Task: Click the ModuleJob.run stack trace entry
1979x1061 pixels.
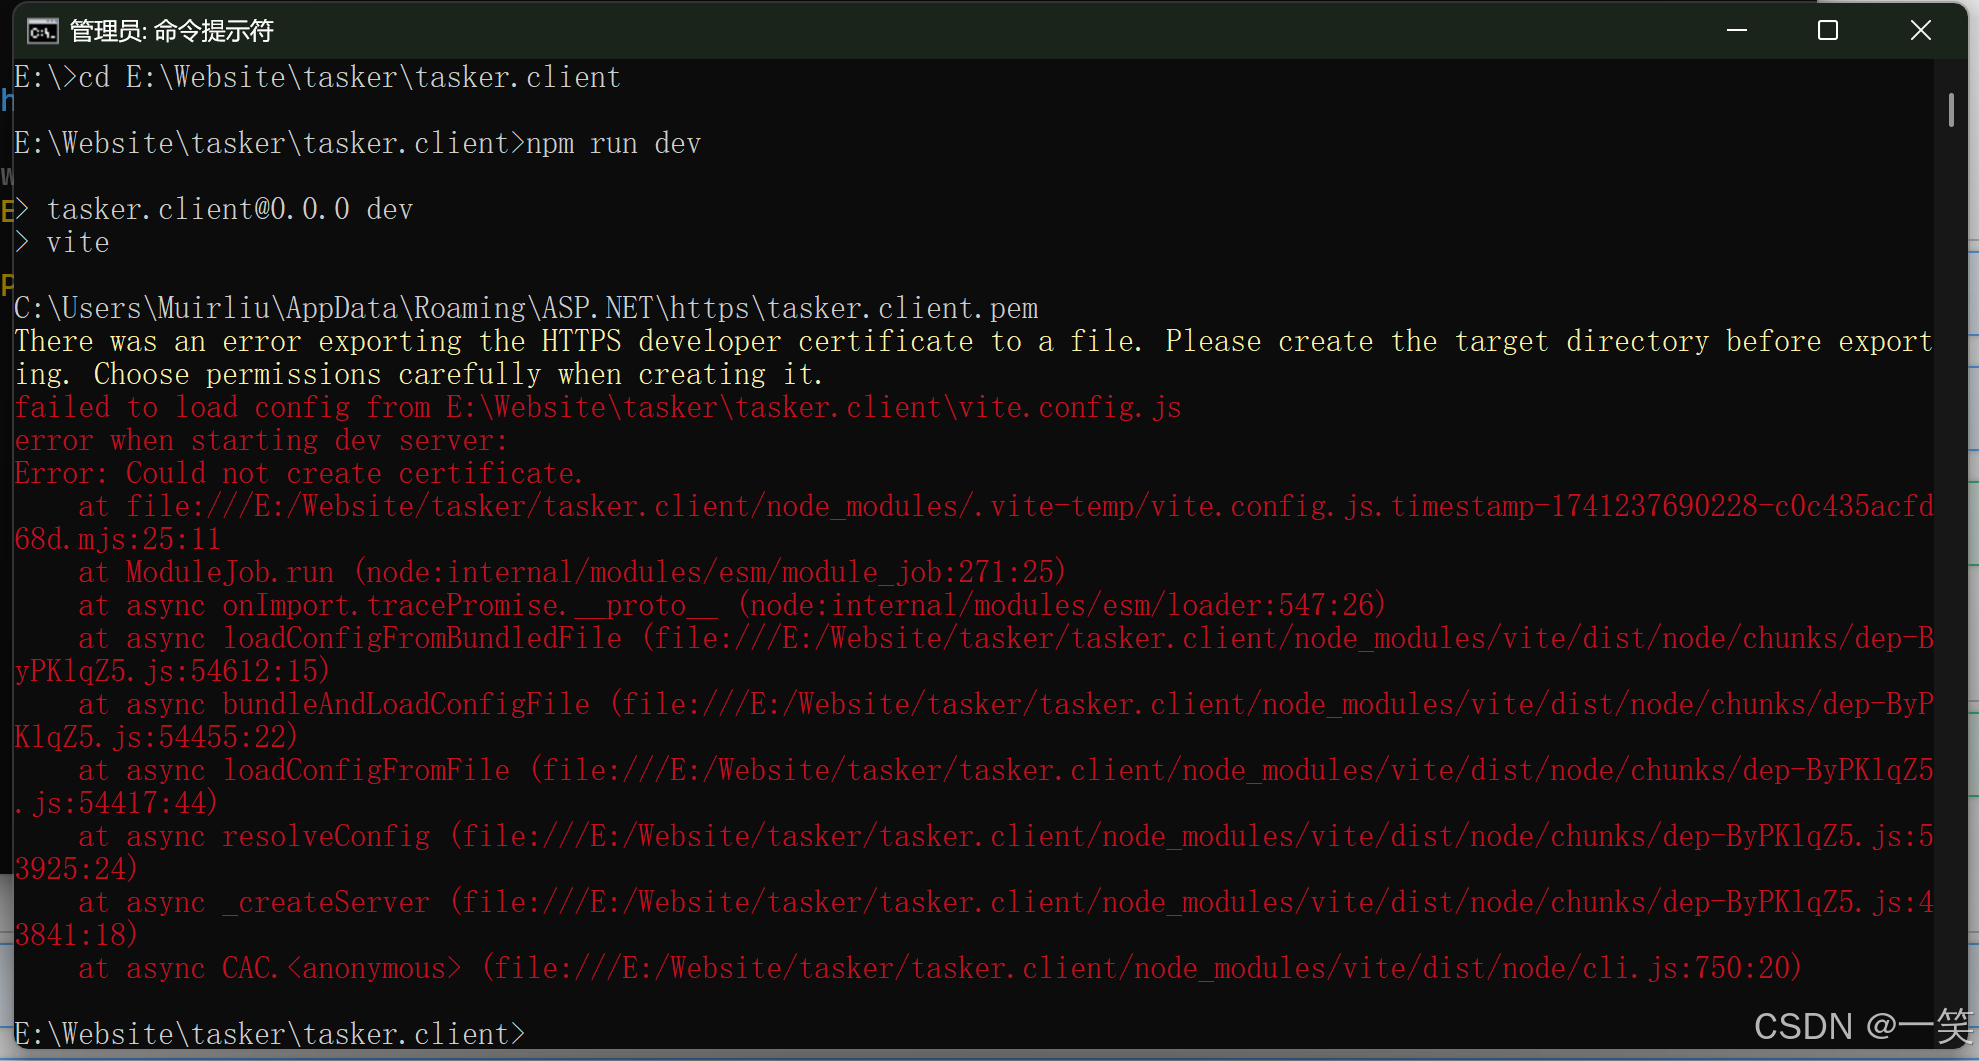Action: 570,571
